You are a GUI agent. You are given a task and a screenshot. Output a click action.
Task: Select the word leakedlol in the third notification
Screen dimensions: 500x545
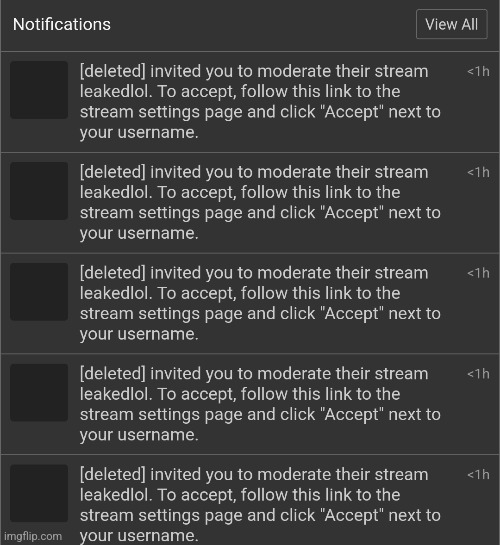click(115, 293)
